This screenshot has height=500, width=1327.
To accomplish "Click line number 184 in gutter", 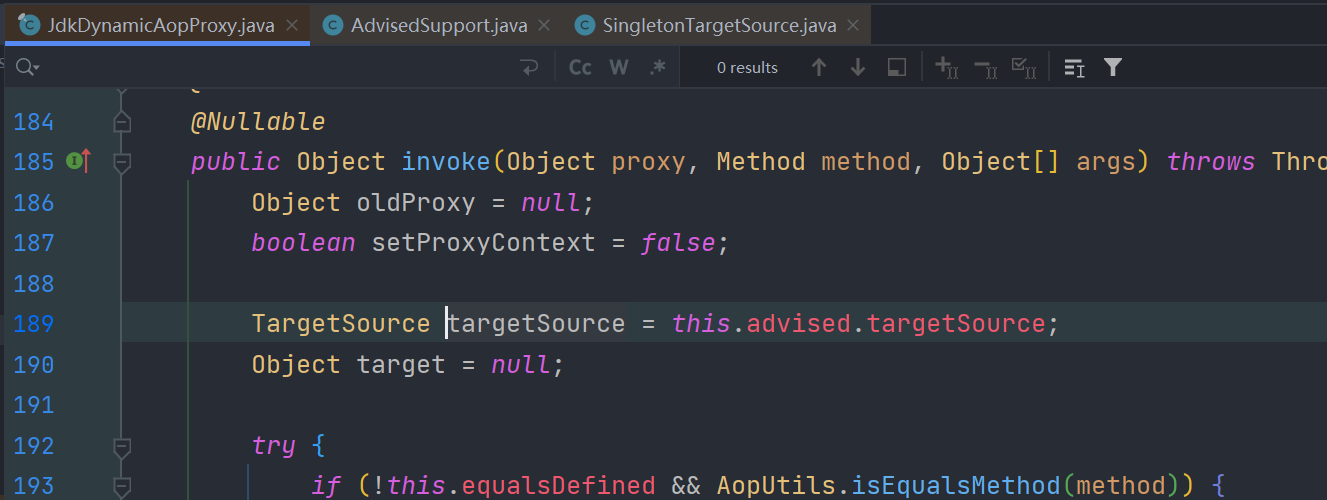I will click(34, 123).
